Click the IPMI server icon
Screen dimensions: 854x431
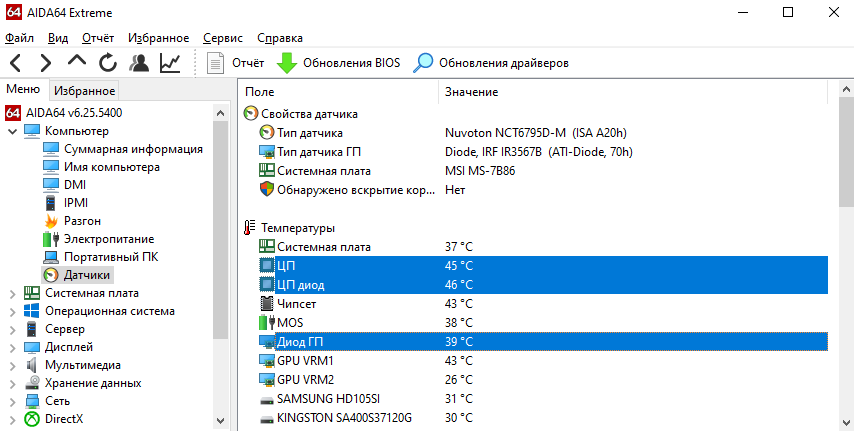click(x=51, y=203)
